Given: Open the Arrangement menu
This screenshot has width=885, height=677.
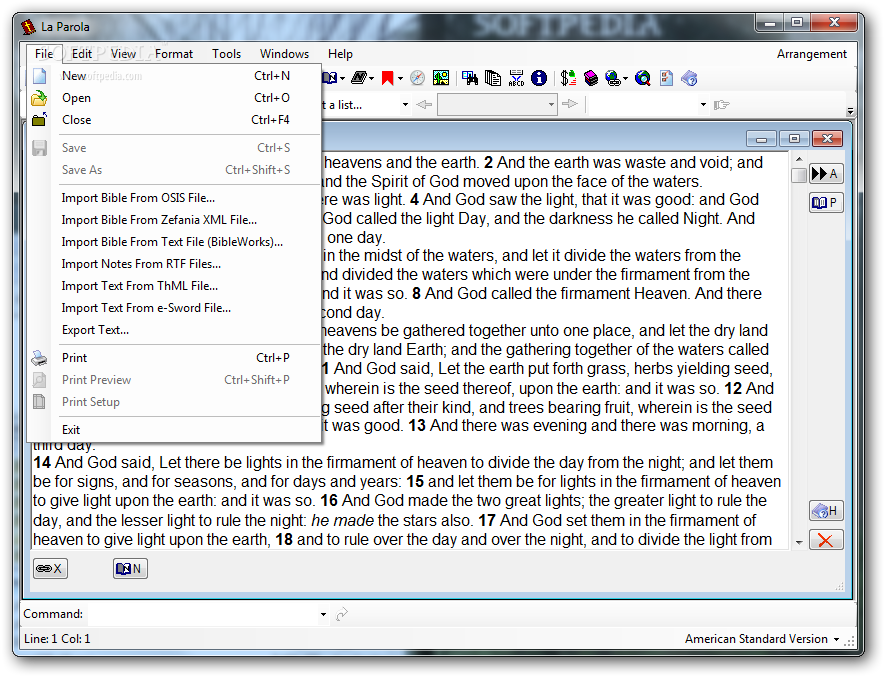Looking at the screenshot, I should (811, 54).
